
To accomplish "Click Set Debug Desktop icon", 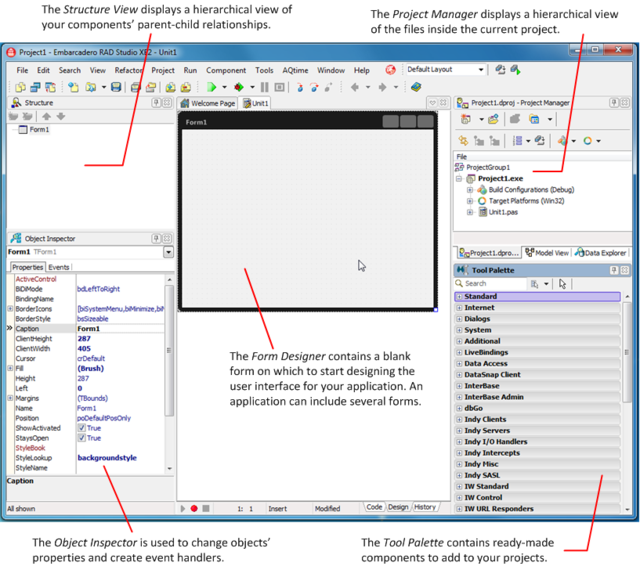I will (516, 70).
